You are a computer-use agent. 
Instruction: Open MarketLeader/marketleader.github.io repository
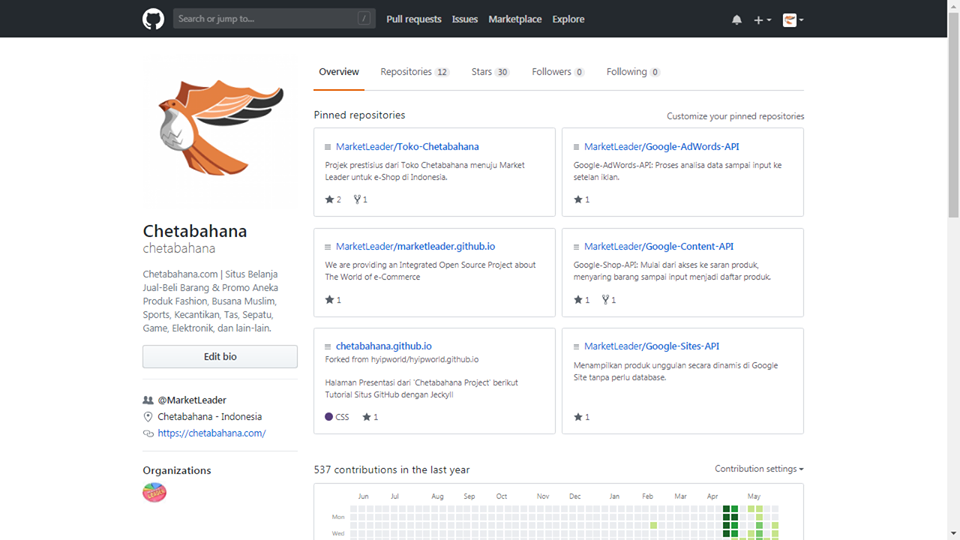[x=415, y=246]
